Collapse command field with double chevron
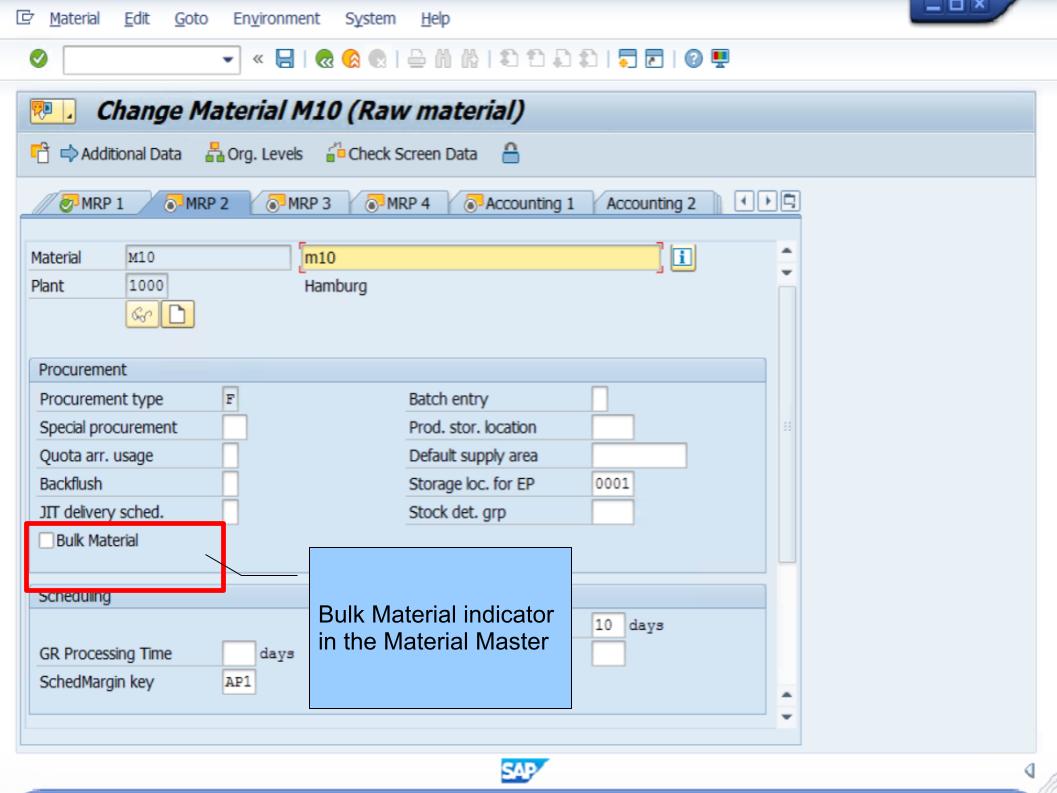Image resolution: width=1057 pixels, height=793 pixels. coord(258,59)
